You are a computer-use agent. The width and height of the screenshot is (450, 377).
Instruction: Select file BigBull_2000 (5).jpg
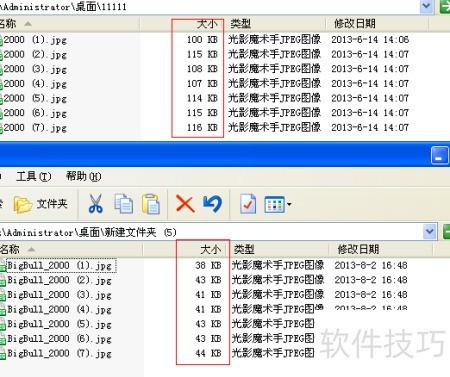[x=59, y=324]
